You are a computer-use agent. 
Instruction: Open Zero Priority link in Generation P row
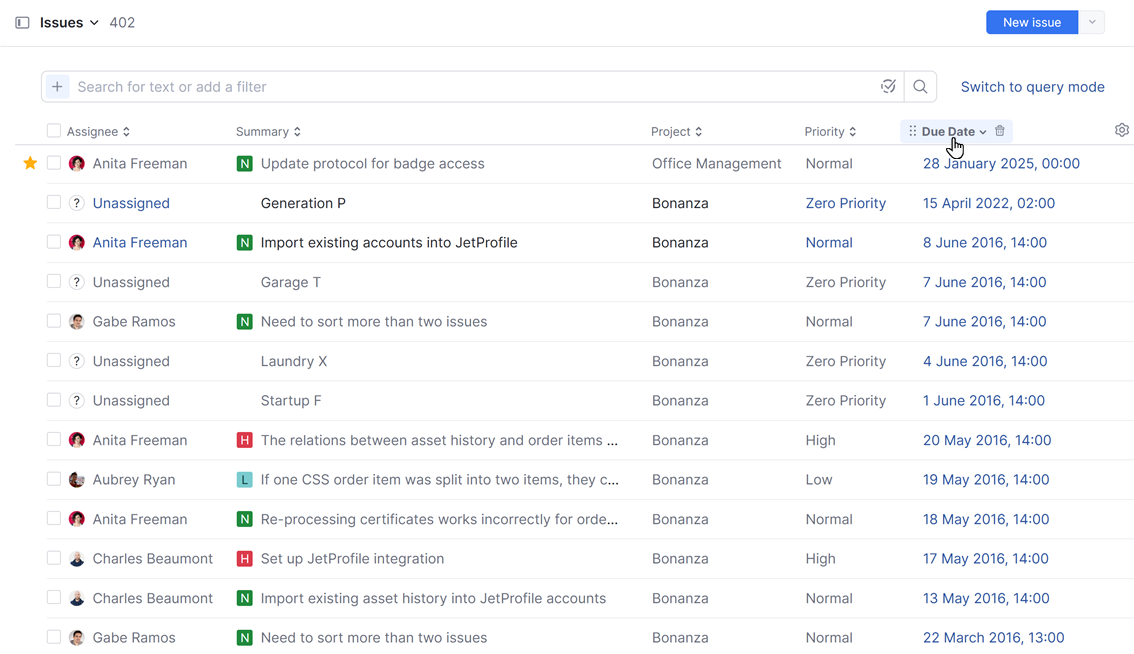click(845, 203)
